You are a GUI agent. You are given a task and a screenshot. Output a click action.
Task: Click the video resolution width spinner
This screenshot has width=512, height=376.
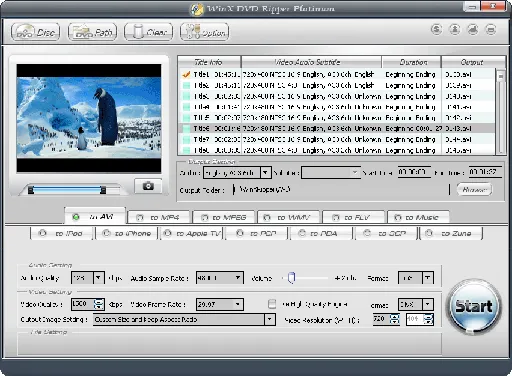pos(395,319)
